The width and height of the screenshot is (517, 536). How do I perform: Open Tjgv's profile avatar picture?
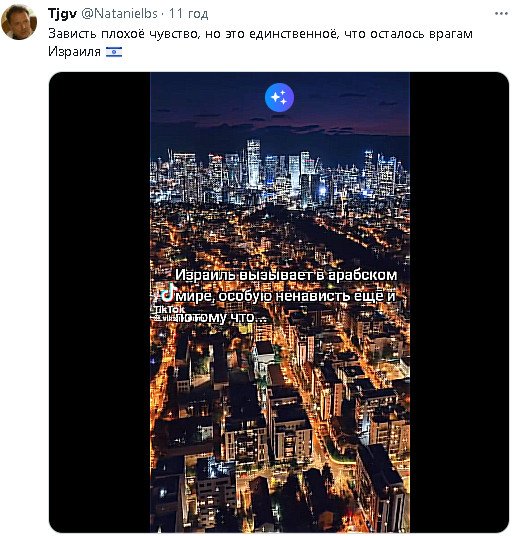click(19, 22)
